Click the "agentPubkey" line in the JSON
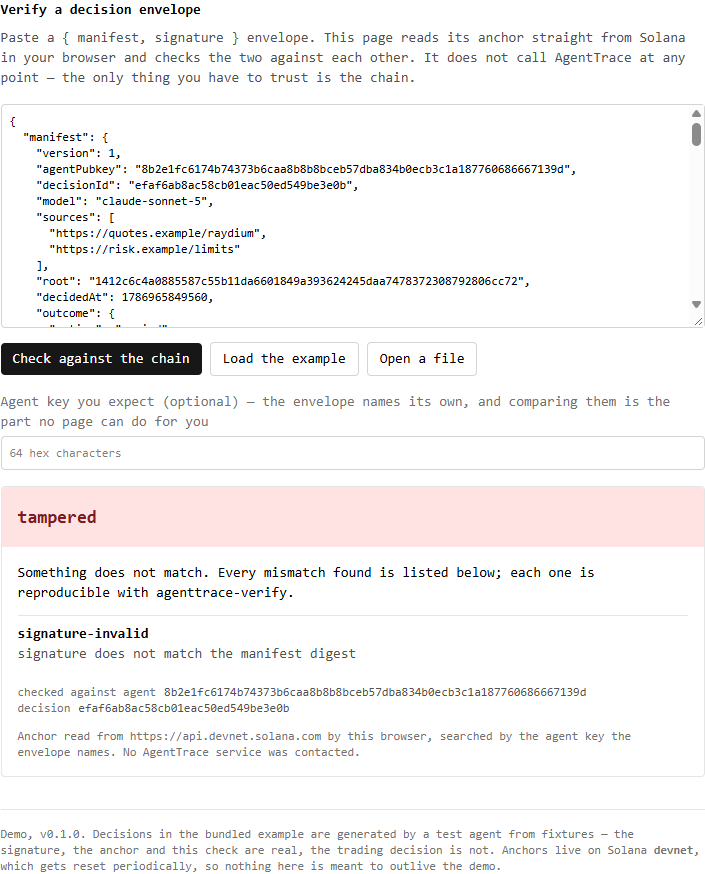 click(x=306, y=169)
